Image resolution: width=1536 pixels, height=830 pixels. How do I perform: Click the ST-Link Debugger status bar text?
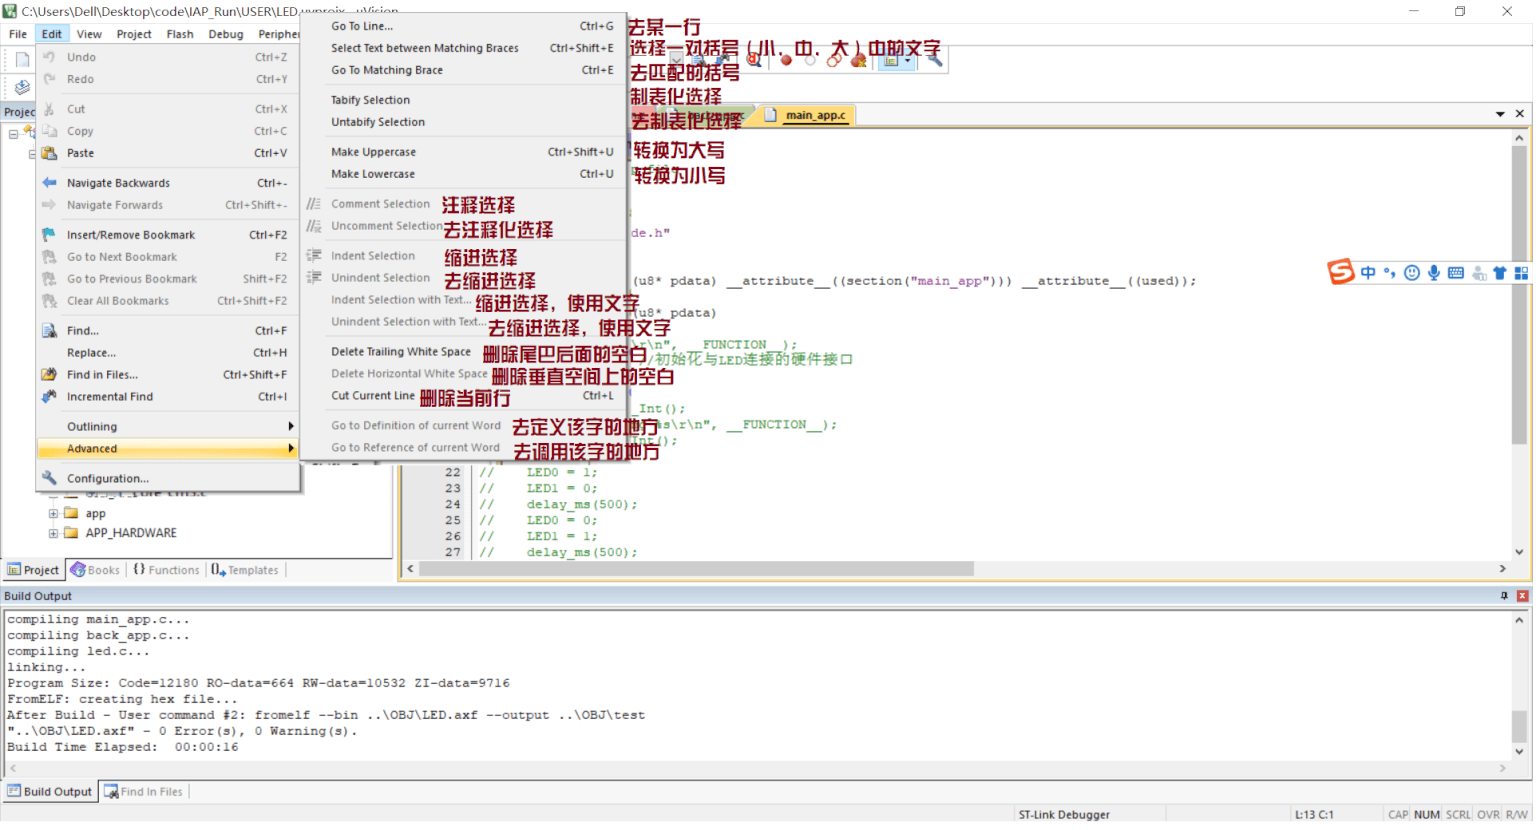(x=1064, y=815)
